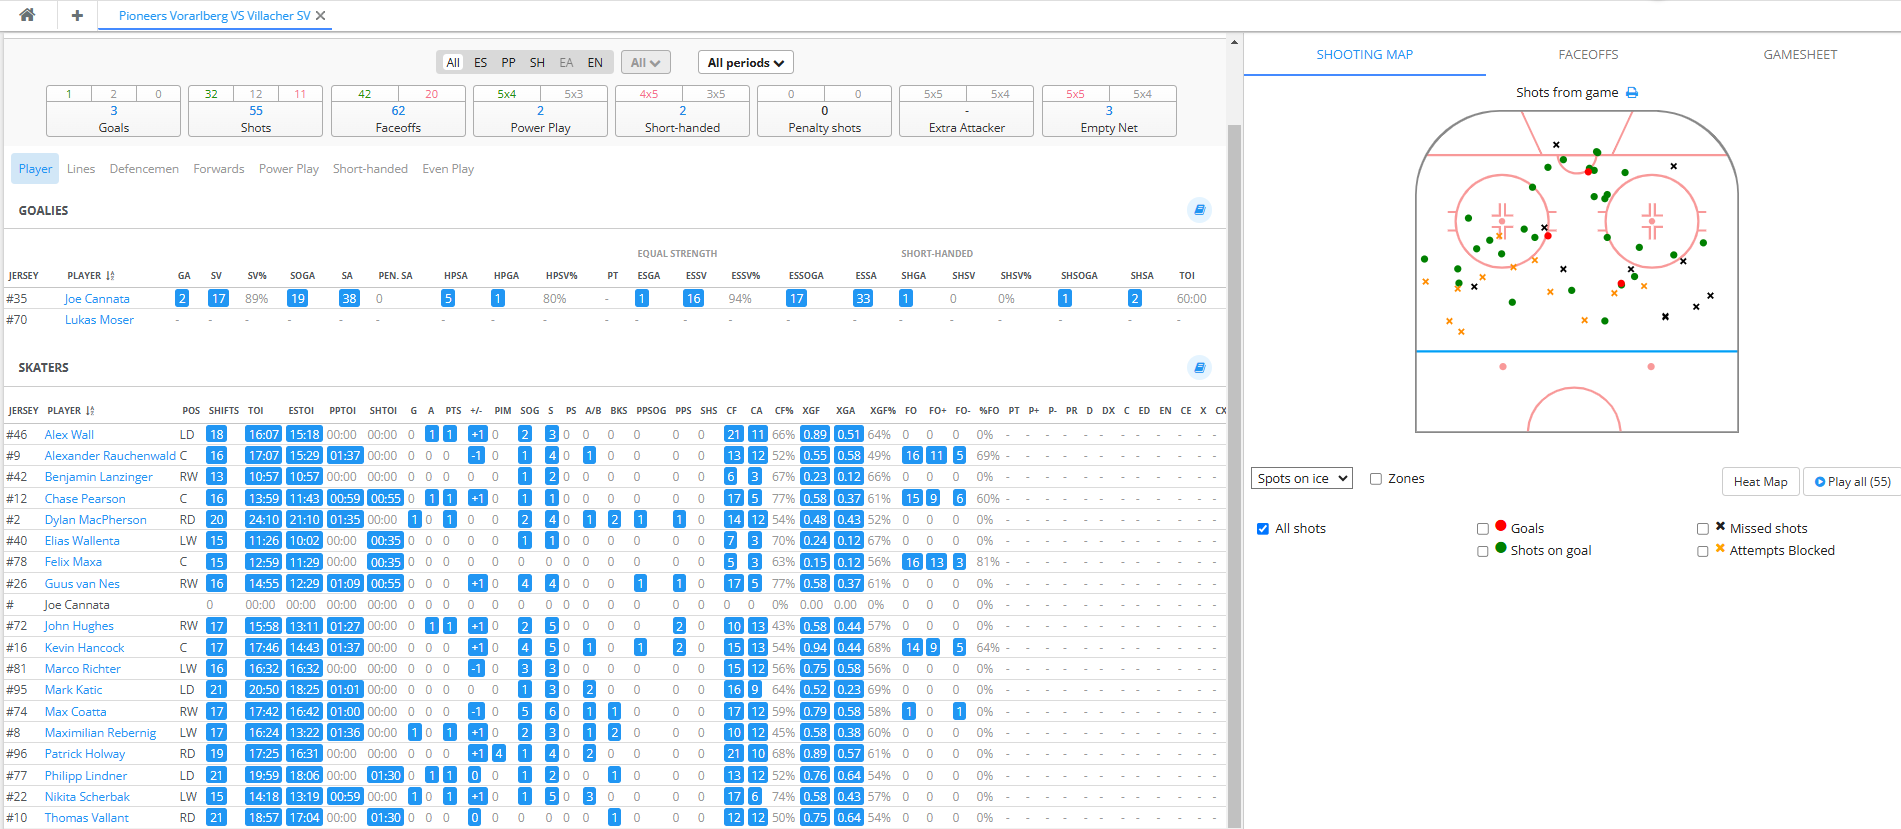Open the All periods dropdown
The width and height of the screenshot is (1901, 829).
745,63
